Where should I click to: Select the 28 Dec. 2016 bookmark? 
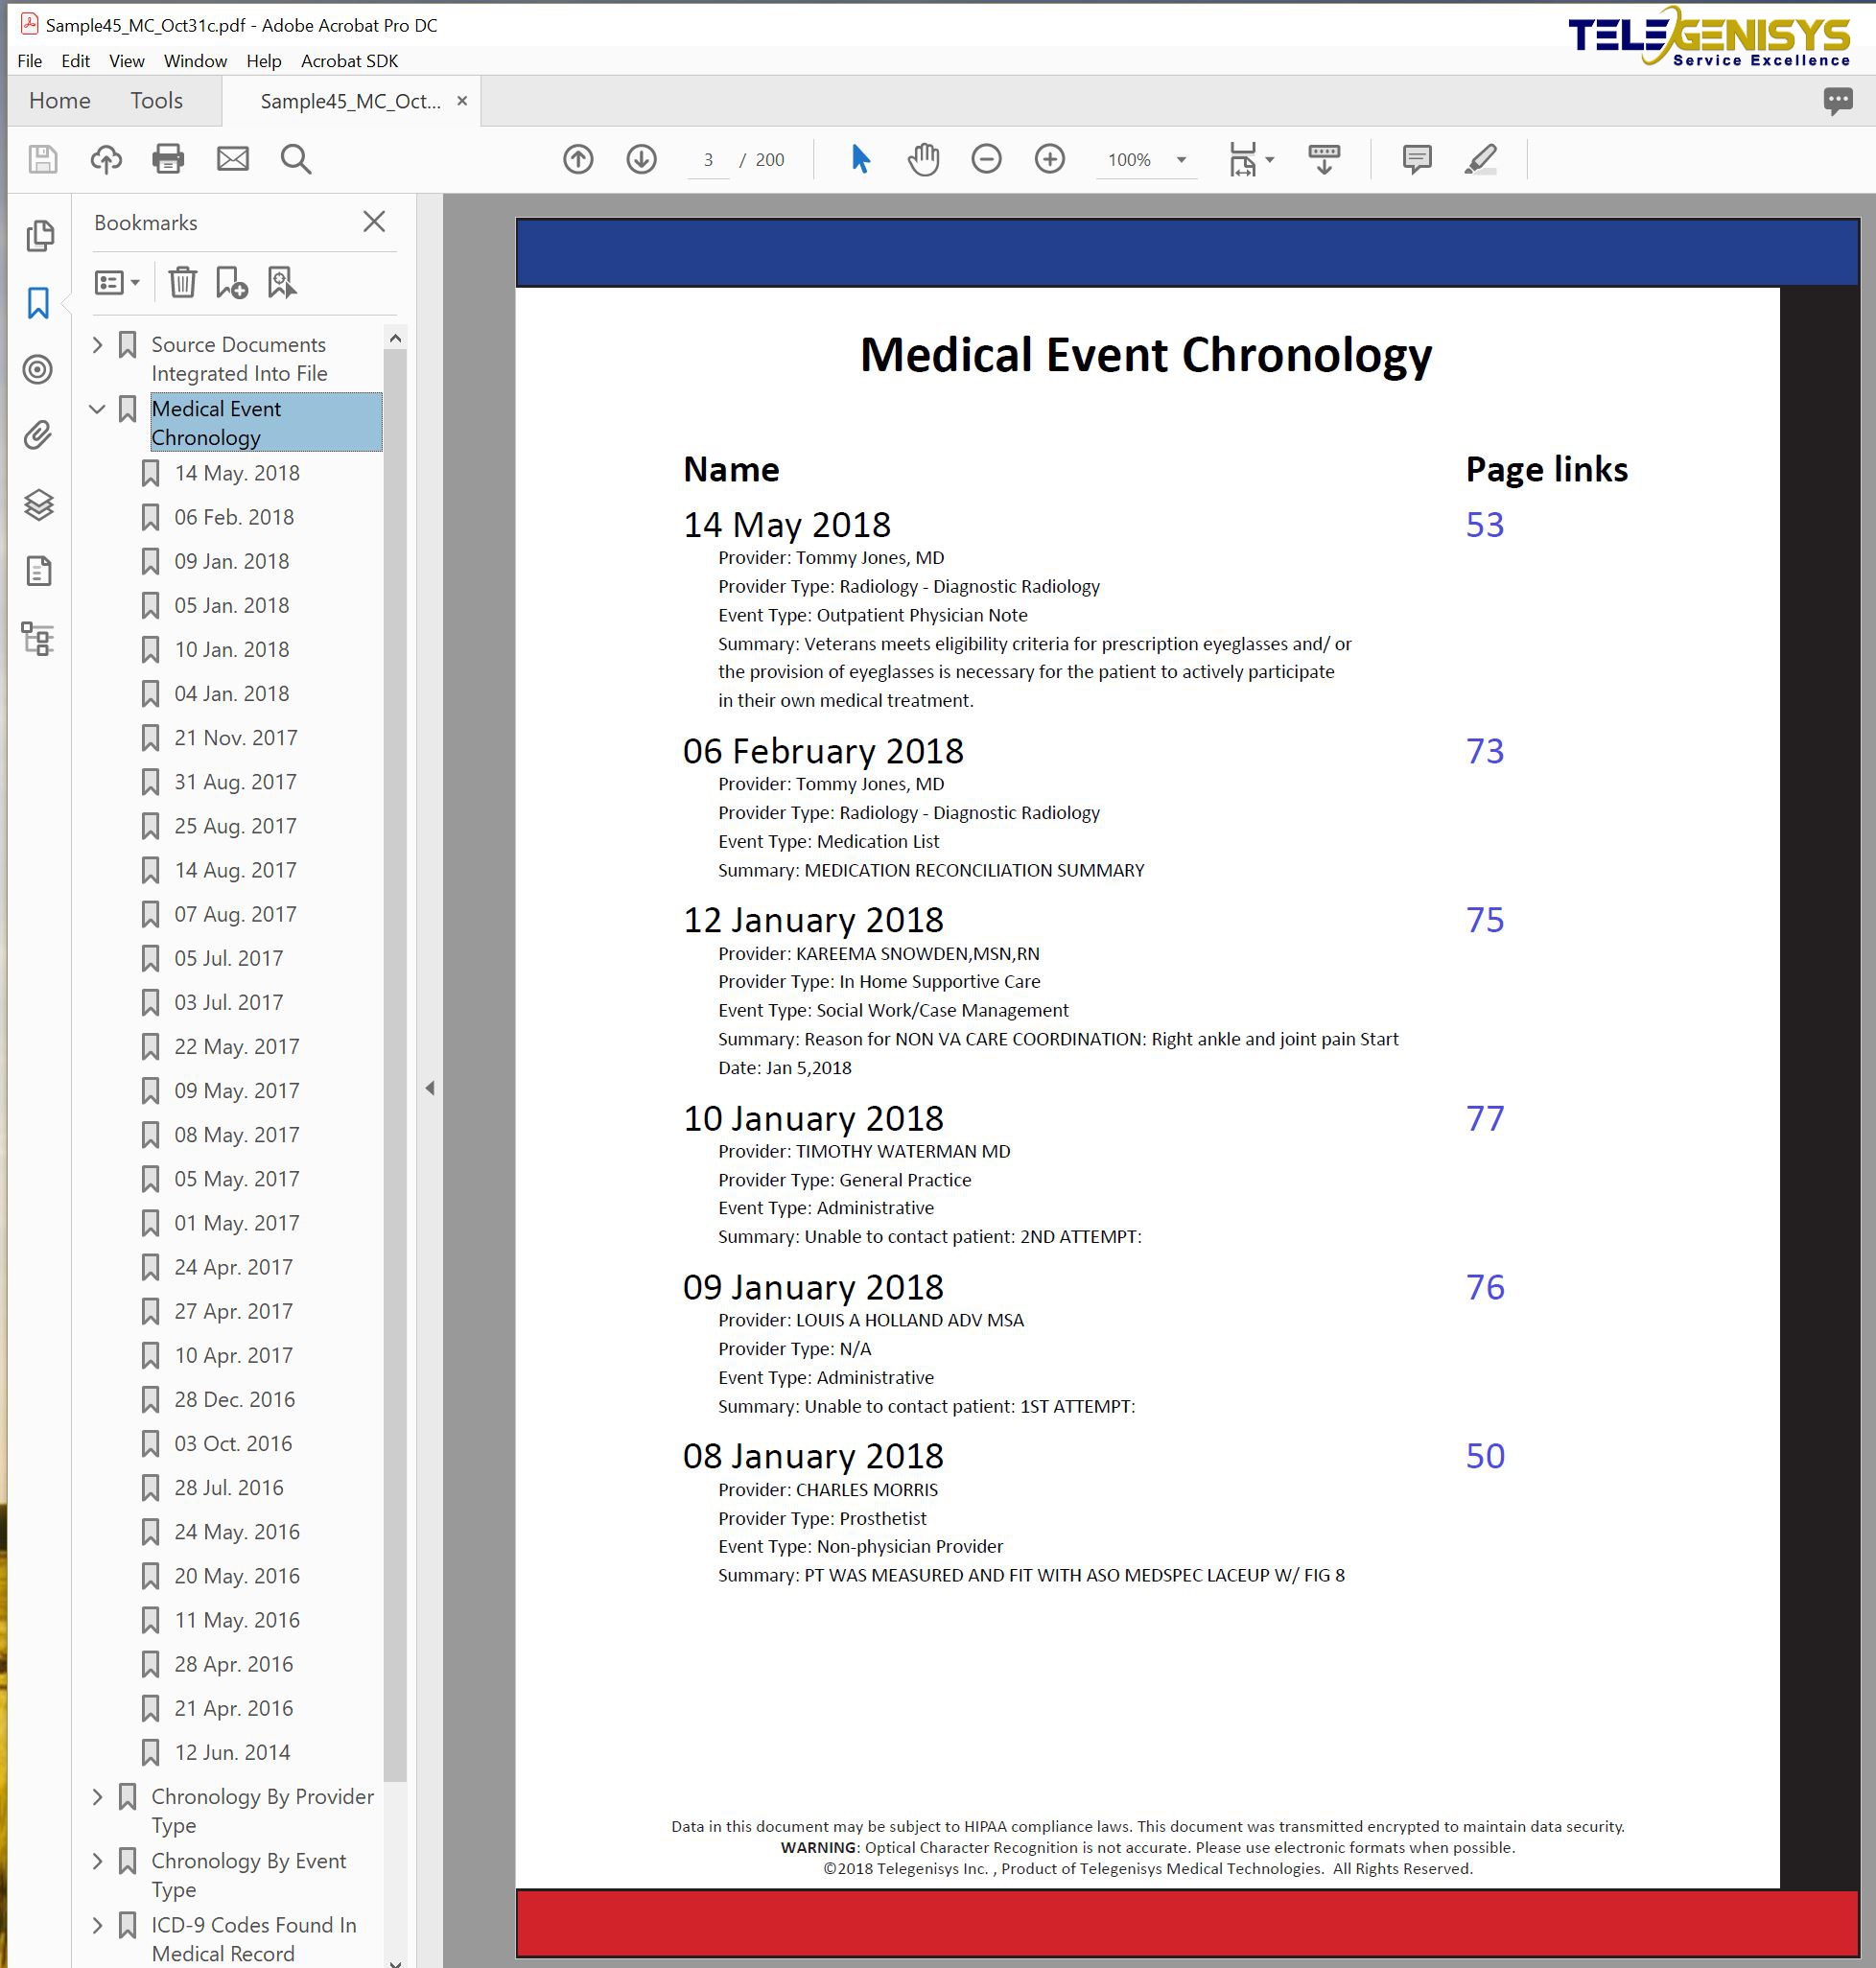pyautogui.click(x=235, y=1399)
